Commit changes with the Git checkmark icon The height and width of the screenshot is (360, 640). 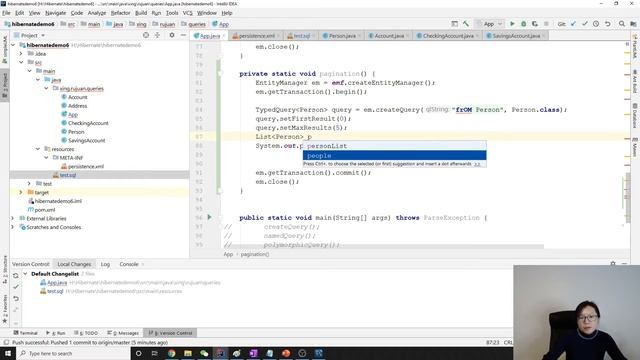[x=584, y=24]
